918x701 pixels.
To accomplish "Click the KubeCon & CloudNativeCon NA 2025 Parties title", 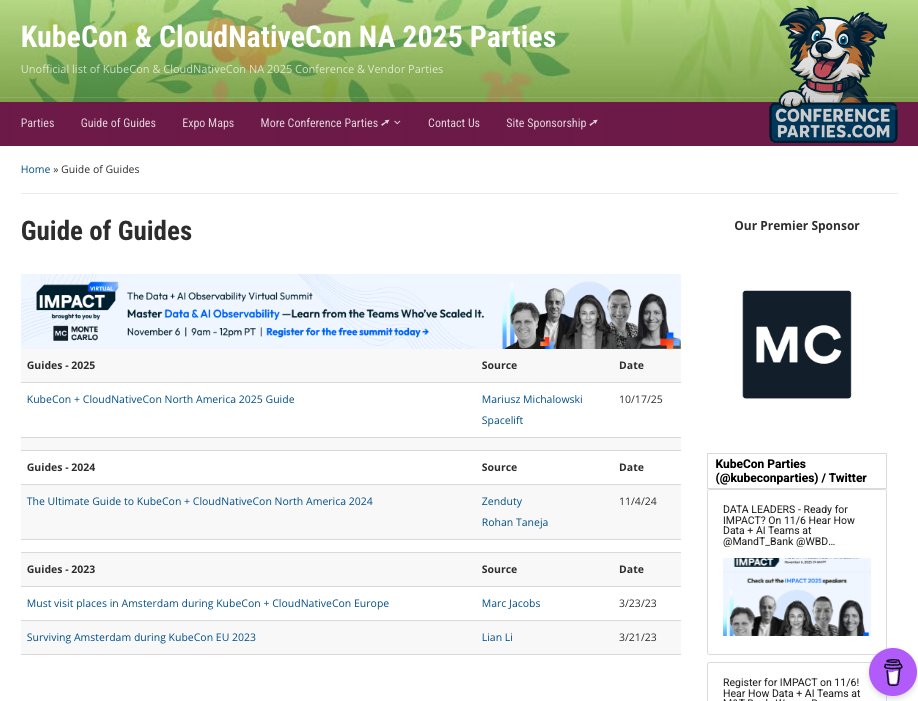I will click(x=288, y=37).
